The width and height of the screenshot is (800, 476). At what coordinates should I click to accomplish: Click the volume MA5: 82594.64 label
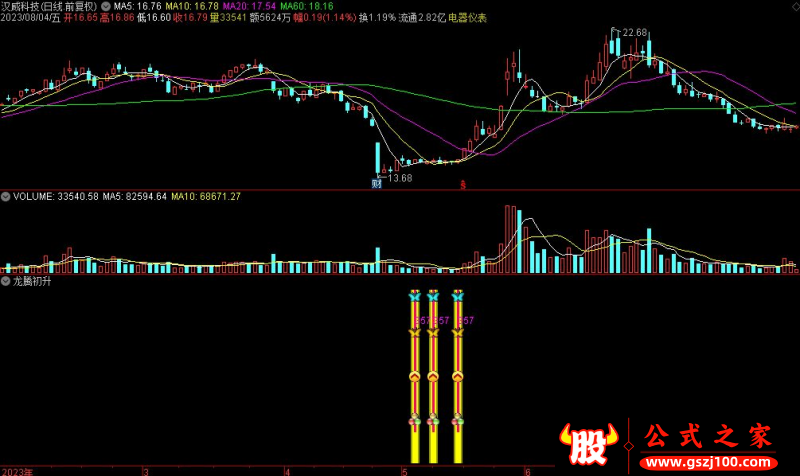(x=135, y=196)
